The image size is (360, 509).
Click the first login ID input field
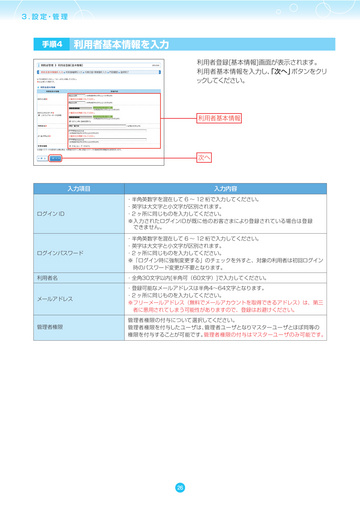[77, 96]
